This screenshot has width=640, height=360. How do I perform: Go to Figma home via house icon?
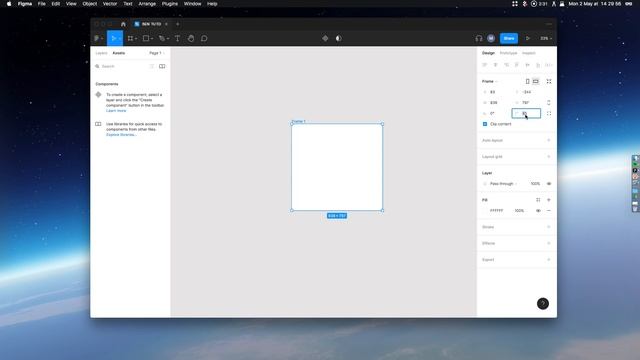[123, 24]
